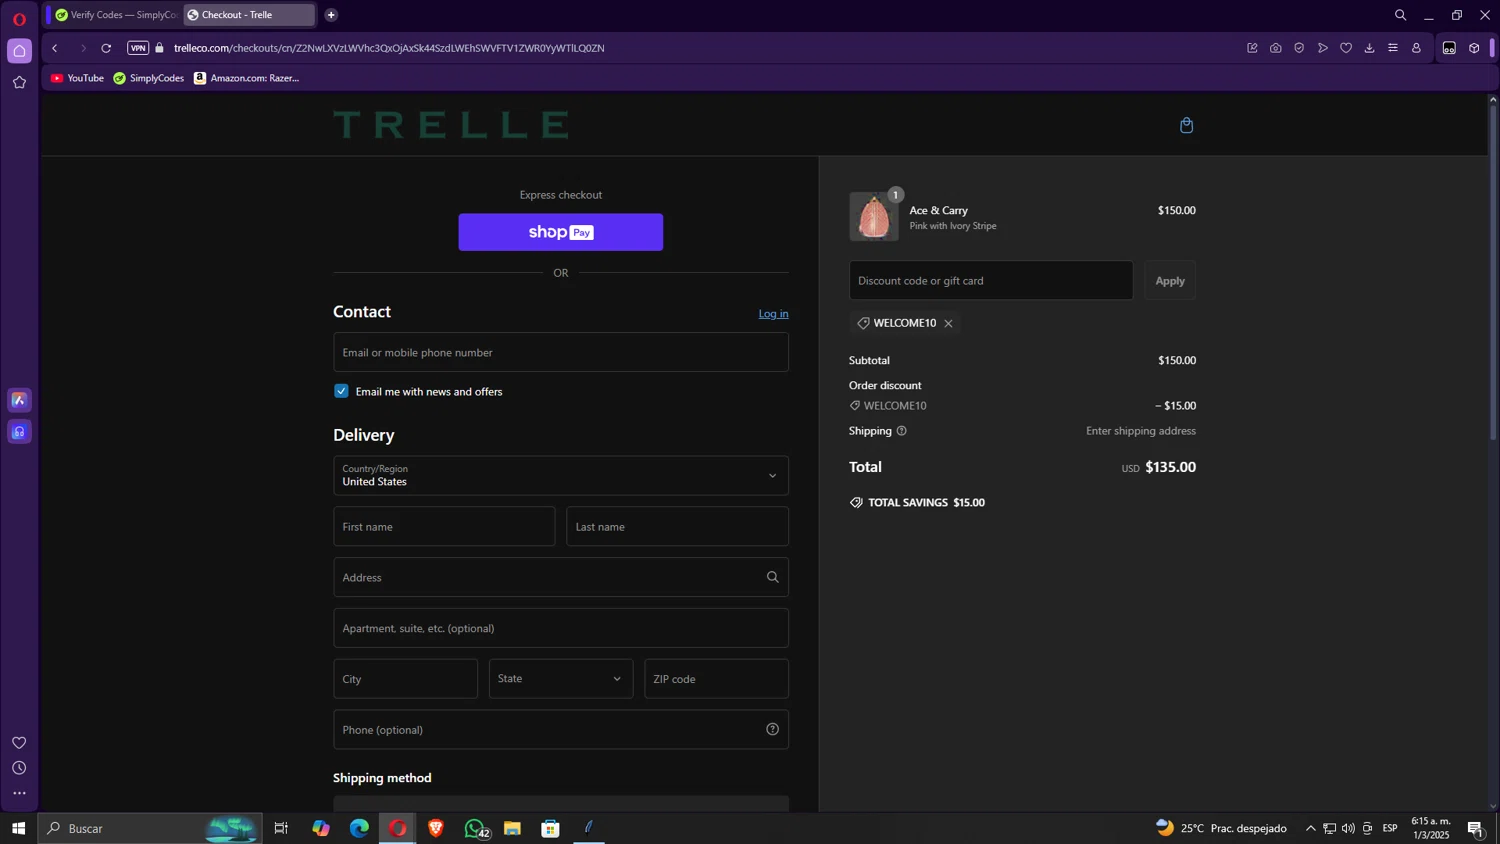Select the Checkout - Trelle tab
1500x844 pixels.
pyautogui.click(x=248, y=15)
